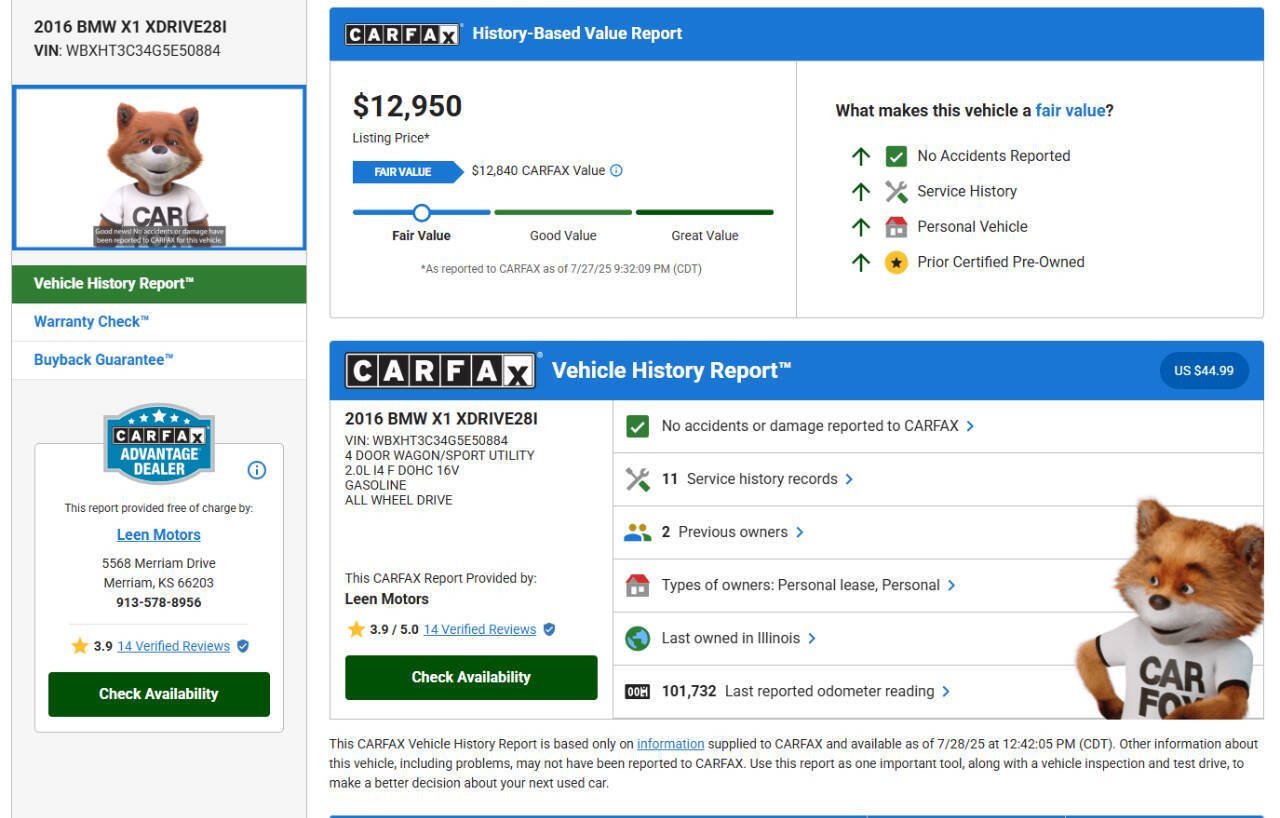
Task: Click the value slider handle at Fair Value
Action: [x=422, y=212]
